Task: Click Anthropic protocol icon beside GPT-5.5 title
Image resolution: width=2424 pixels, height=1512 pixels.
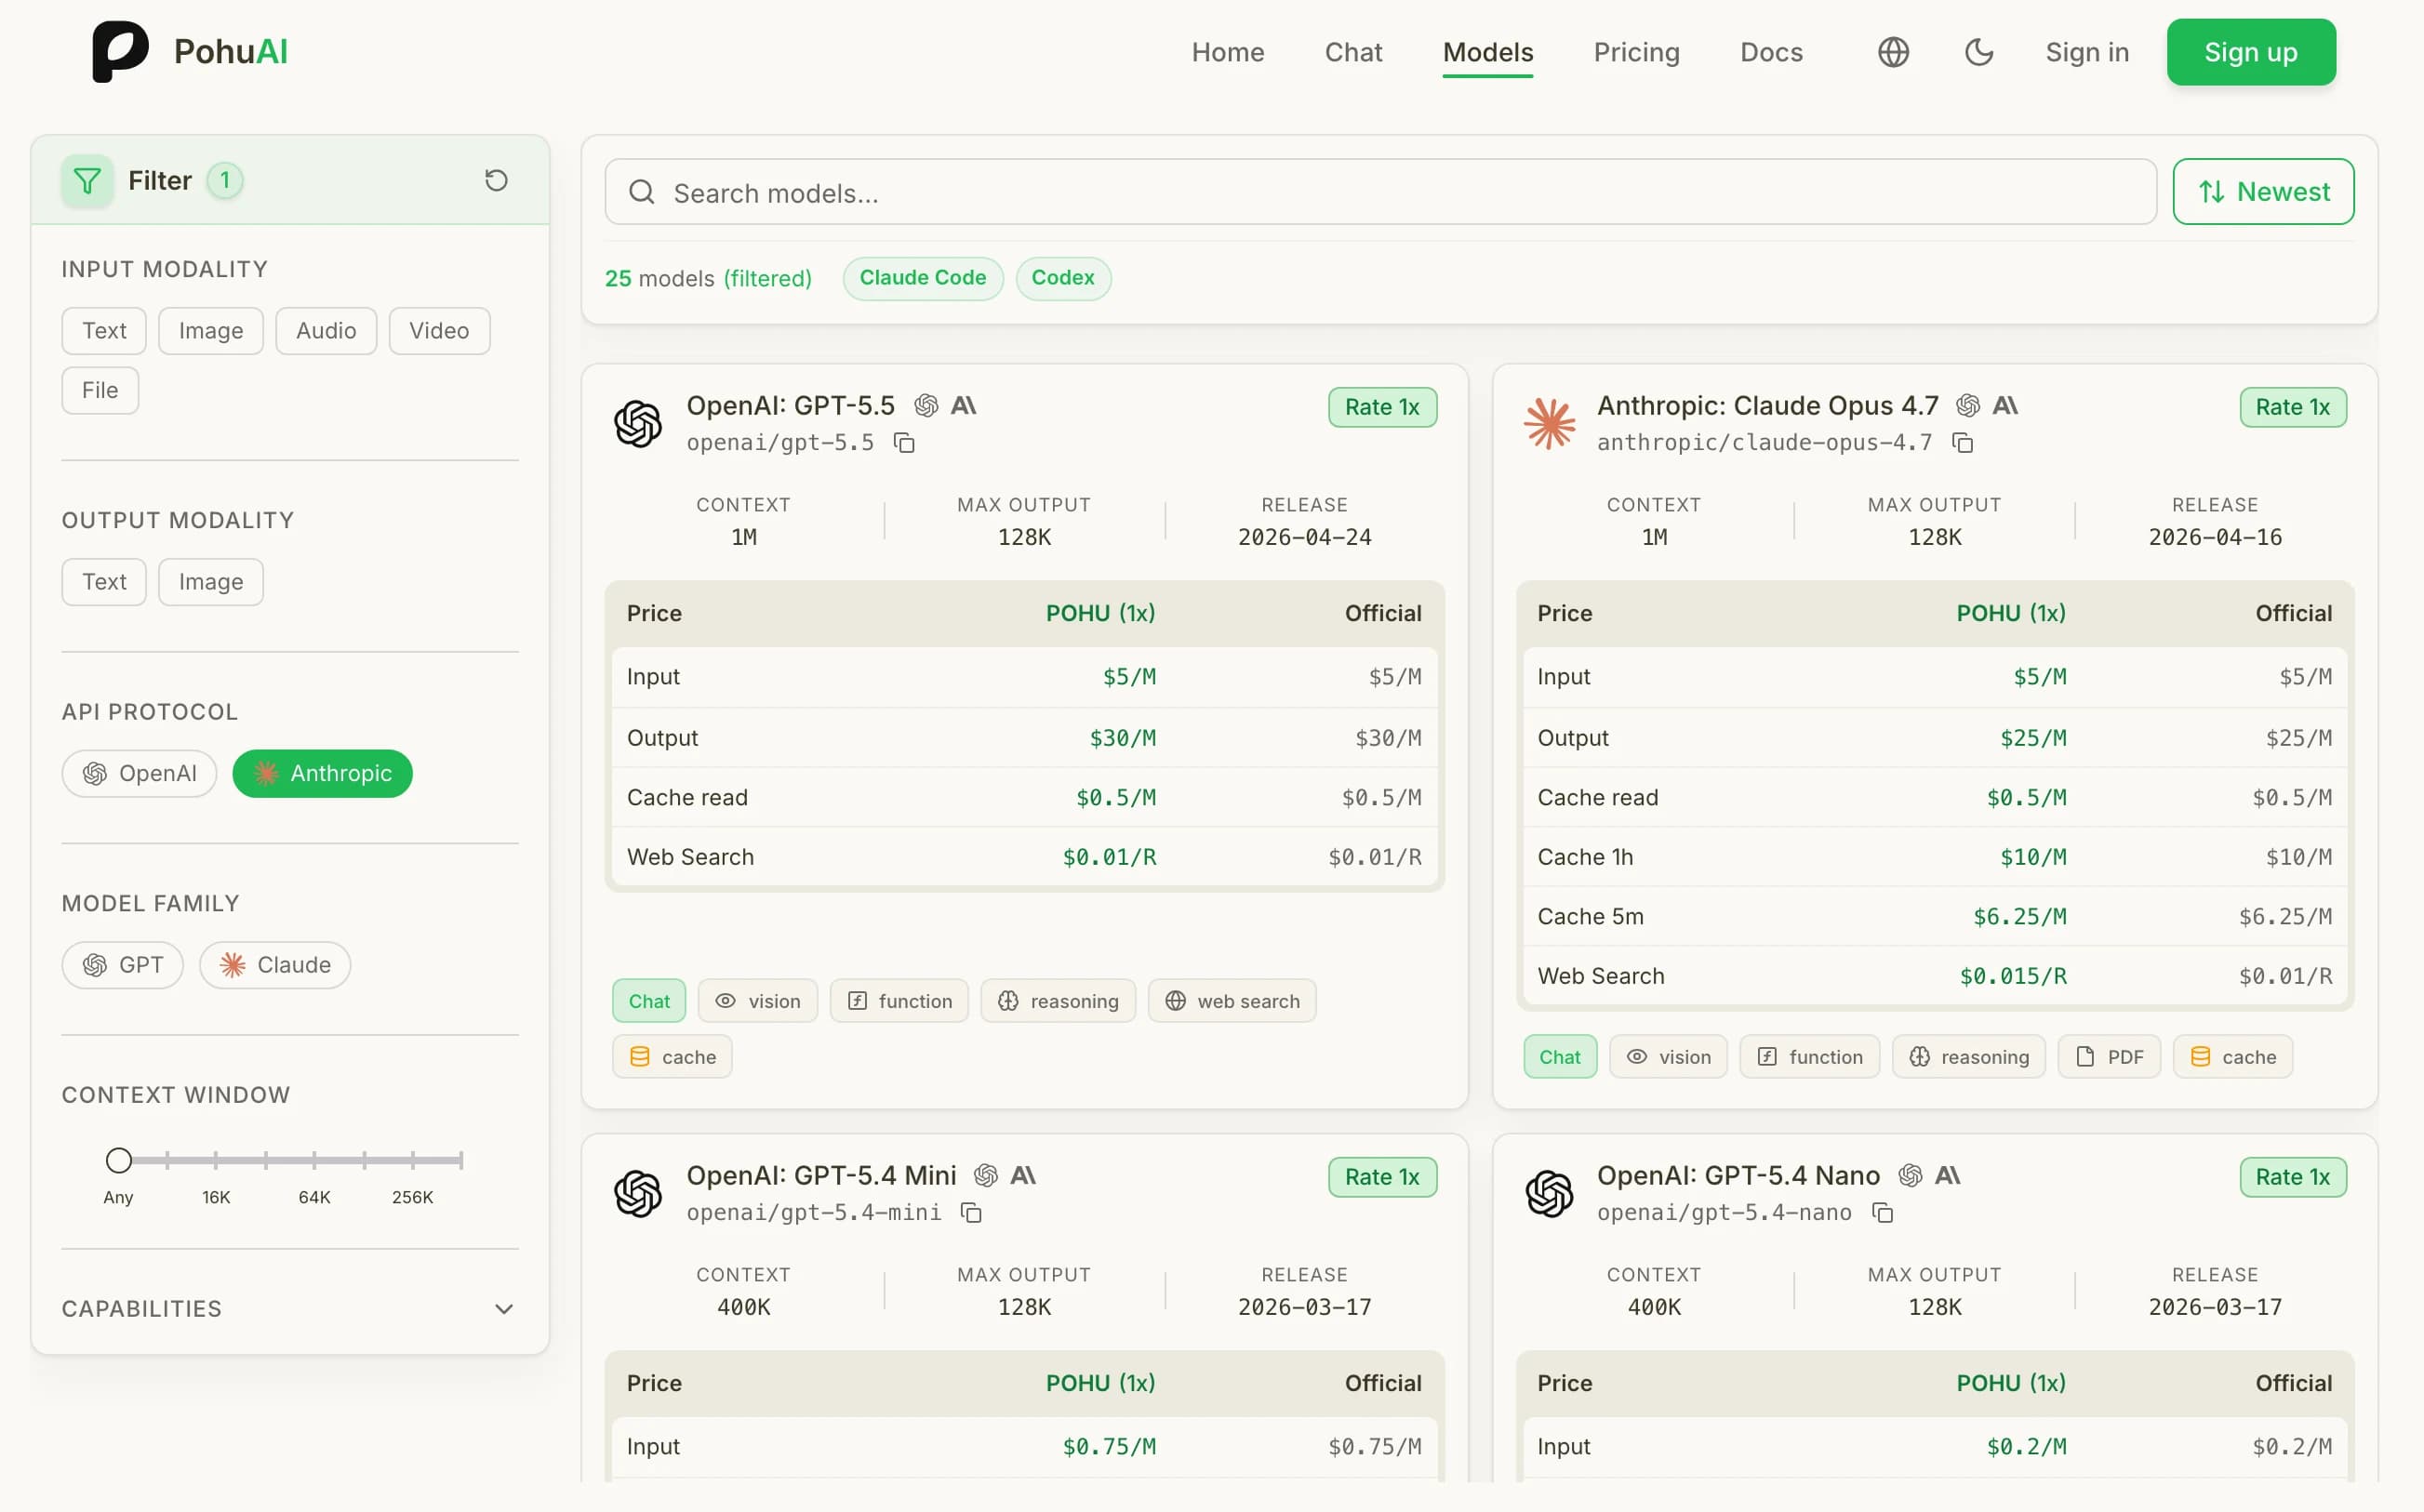Action: [963, 405]
